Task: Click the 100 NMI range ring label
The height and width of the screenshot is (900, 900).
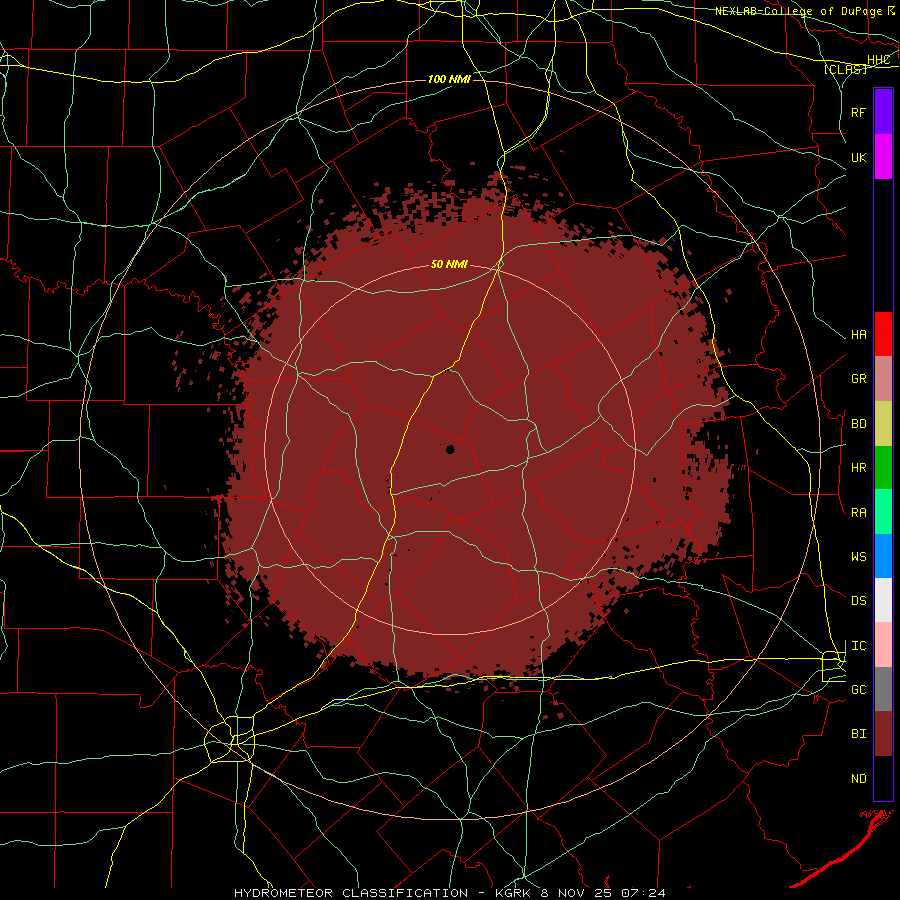Action: point(449,79)
